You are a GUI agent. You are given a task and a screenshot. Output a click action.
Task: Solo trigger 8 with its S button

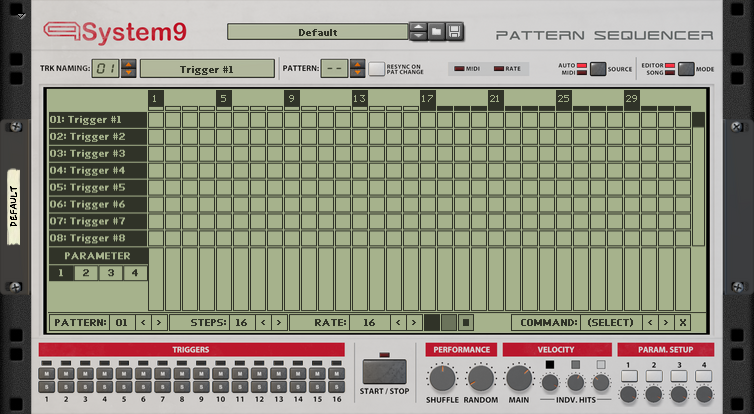(182, 387)
